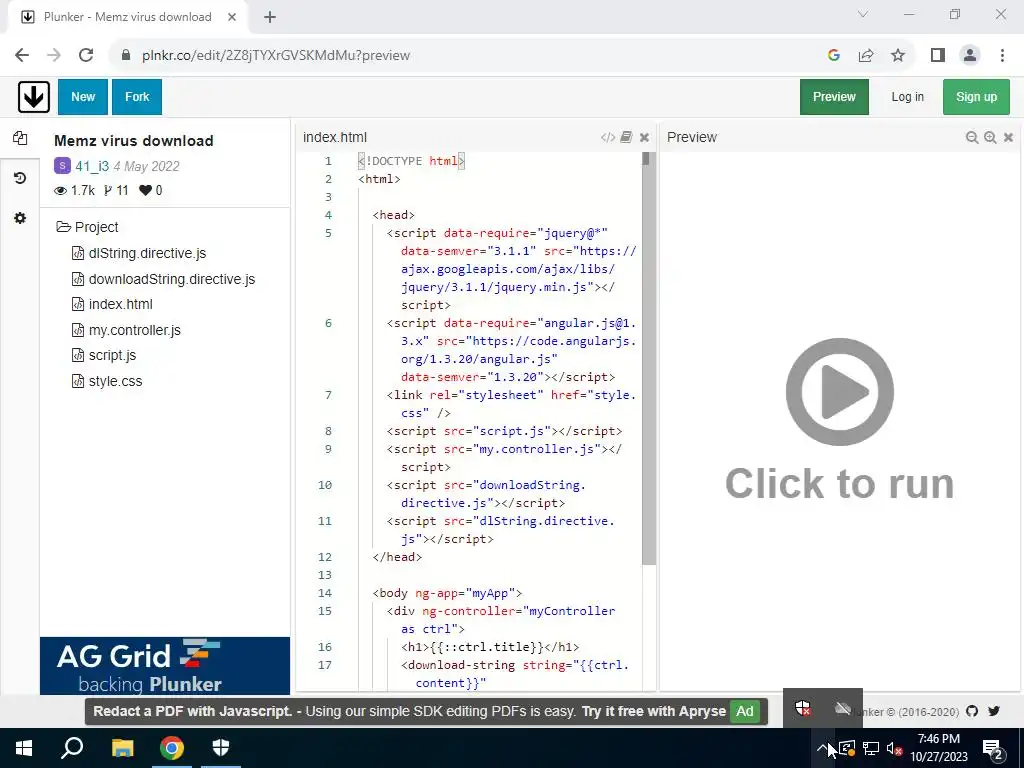
Task: Open the GitHub icon in footer
Action: pos(972,711)
